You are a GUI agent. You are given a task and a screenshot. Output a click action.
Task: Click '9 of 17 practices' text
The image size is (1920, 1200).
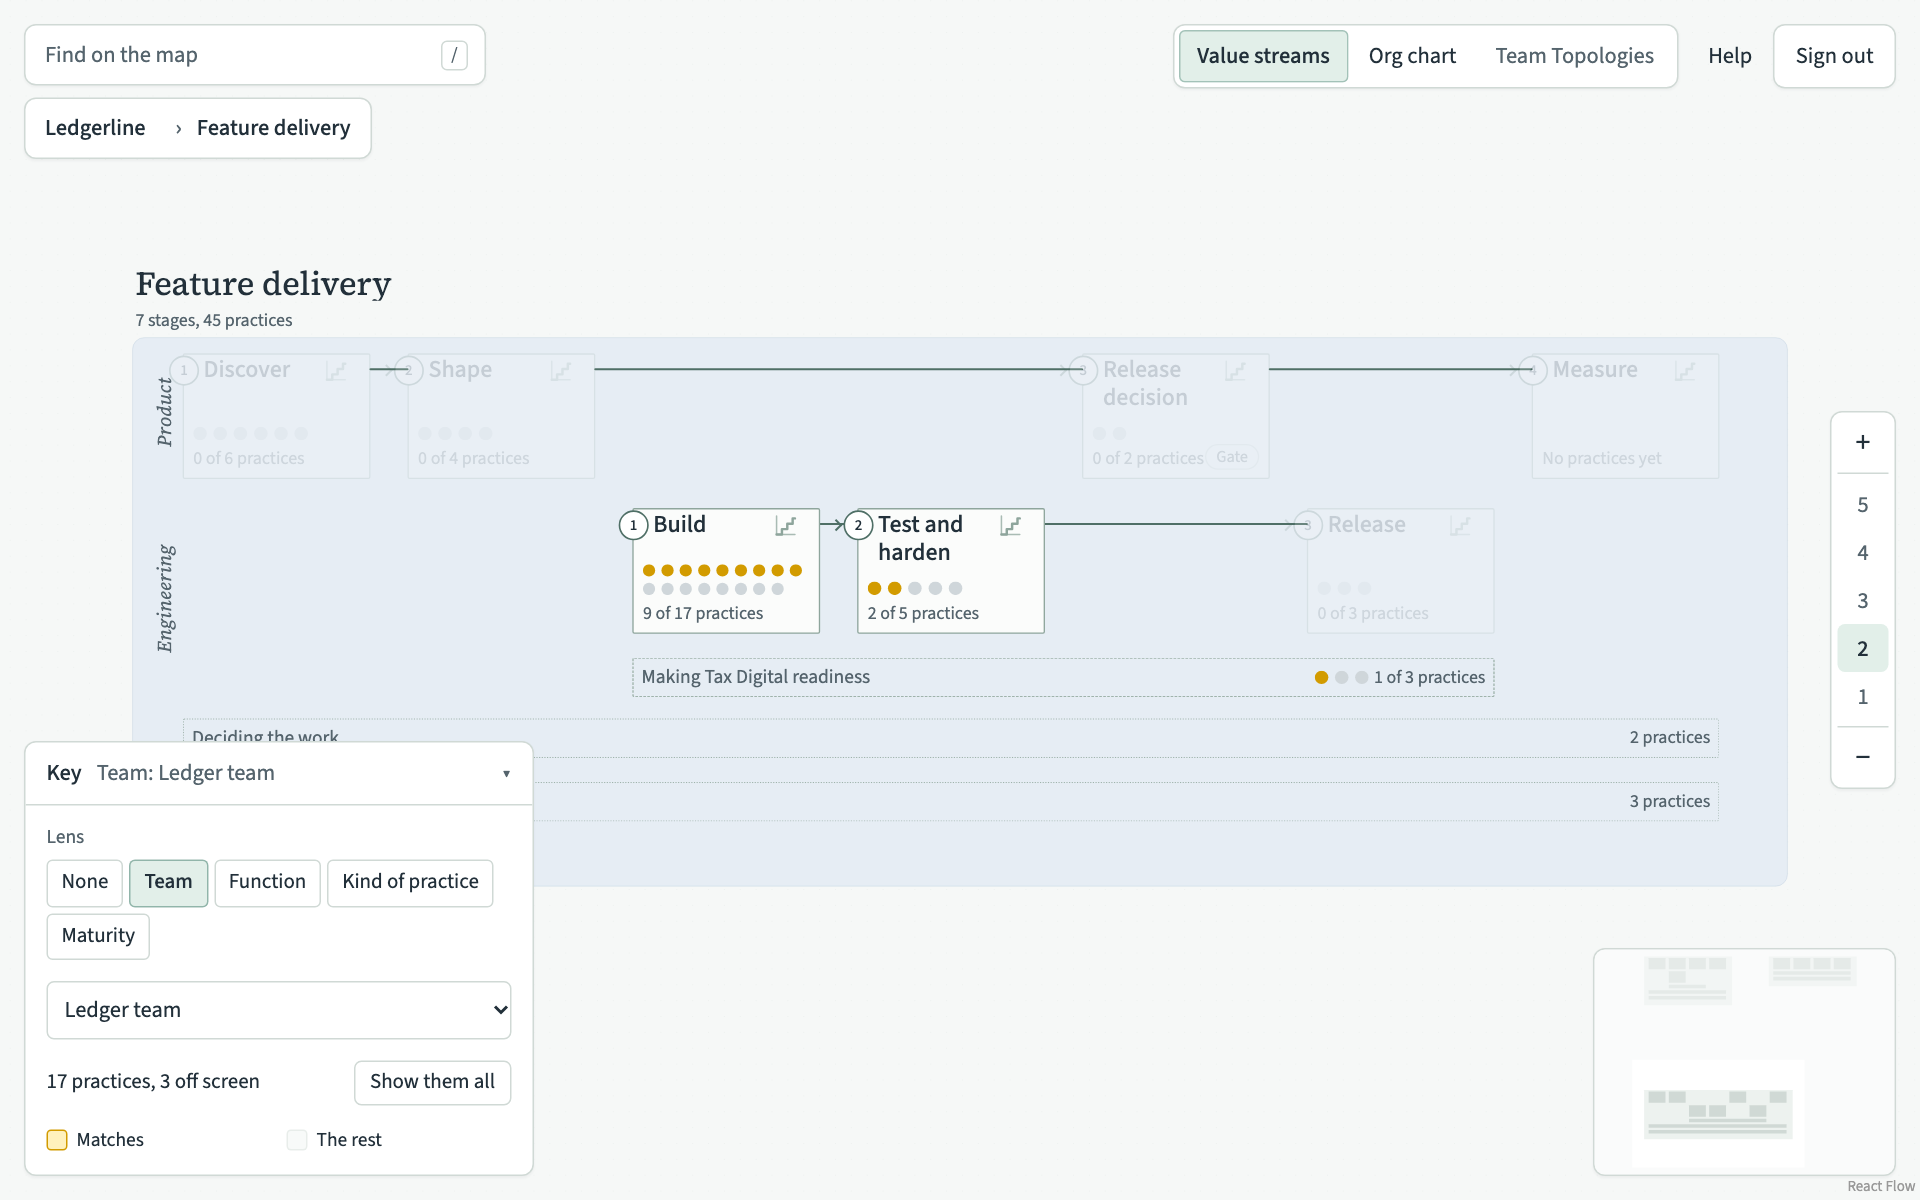(x=703, y=613)
